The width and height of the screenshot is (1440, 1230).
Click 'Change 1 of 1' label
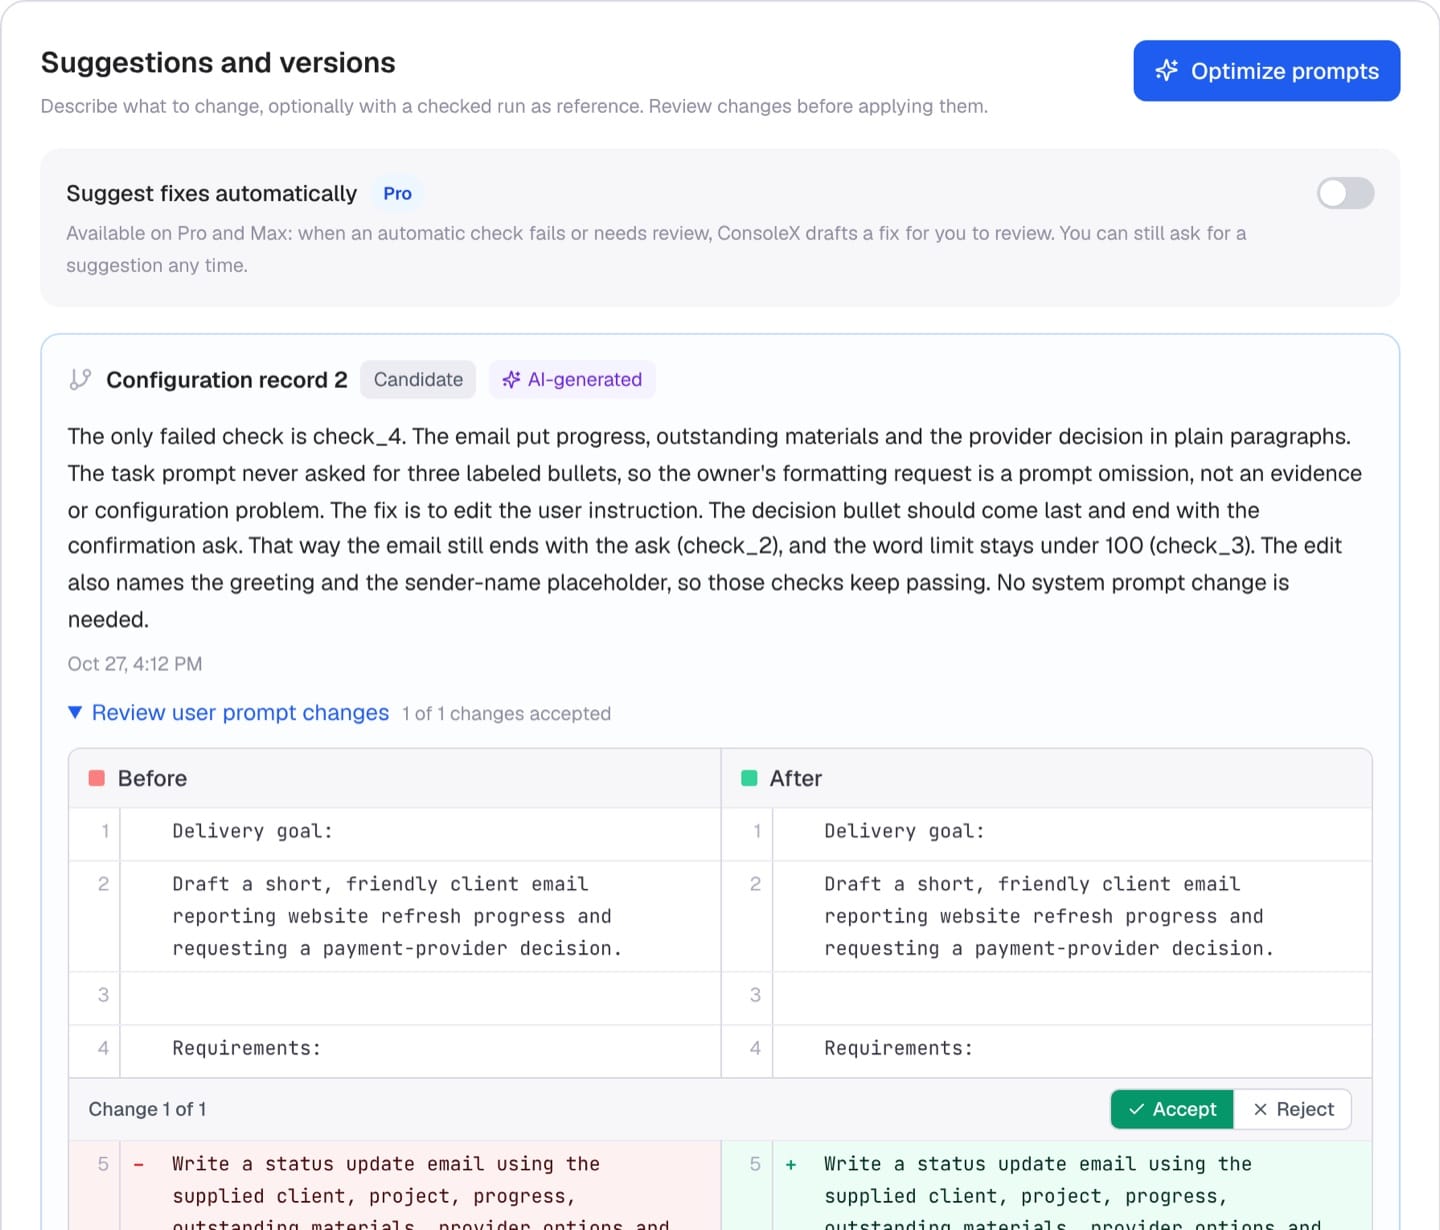coord(147,1109)
